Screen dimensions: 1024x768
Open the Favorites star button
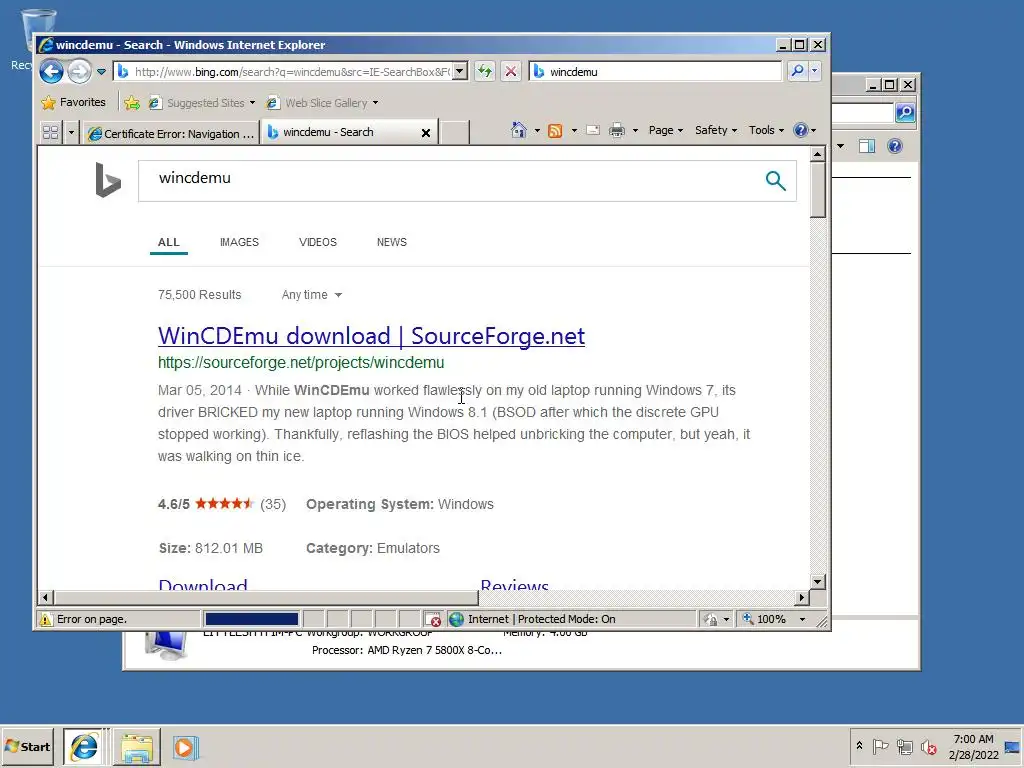73,103
